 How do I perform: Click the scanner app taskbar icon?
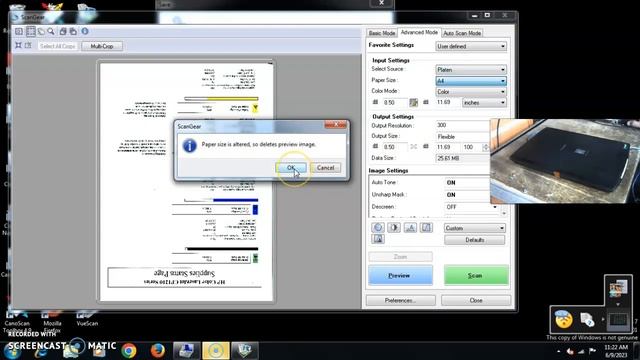pyautogui.click(x=187, y=351)
